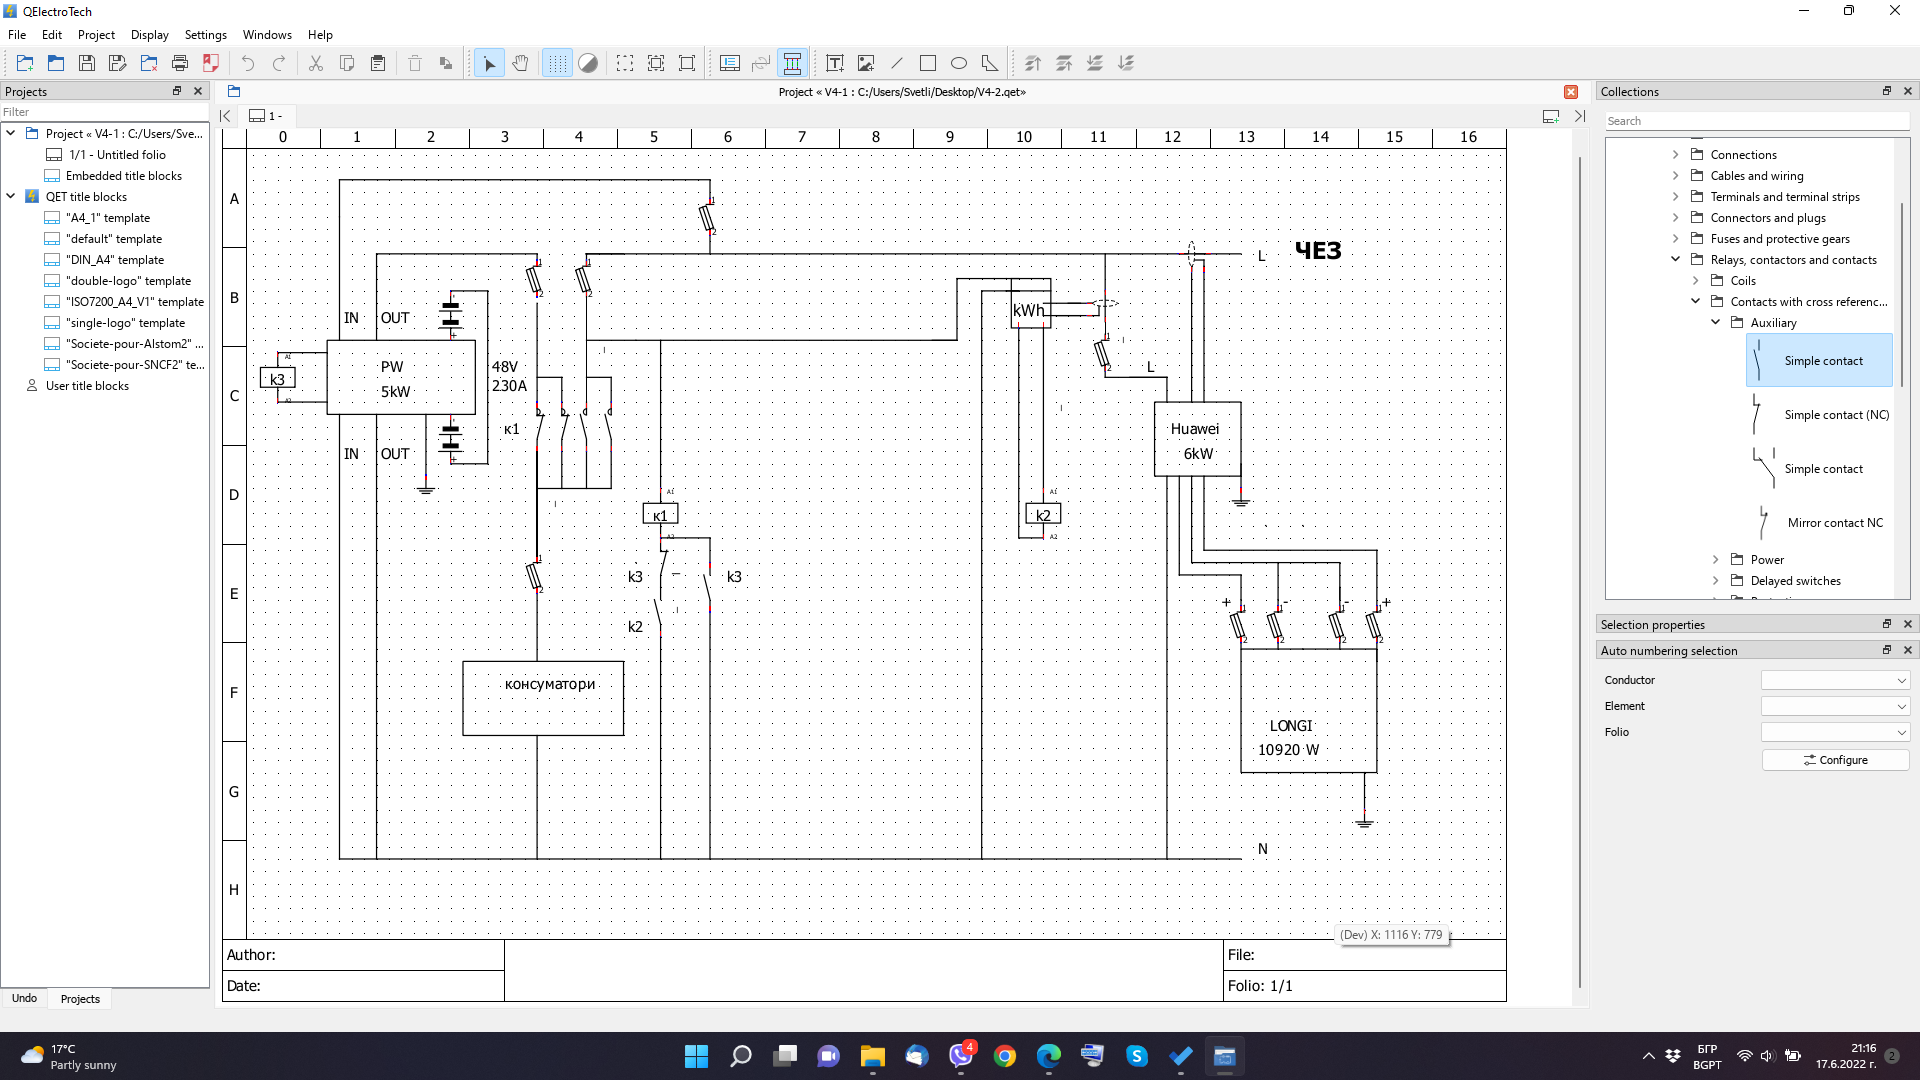Select the hand pan view tool
The height and width of the screenshot is (1080, 1920).
pyautogui.click(x=520, y=63)
